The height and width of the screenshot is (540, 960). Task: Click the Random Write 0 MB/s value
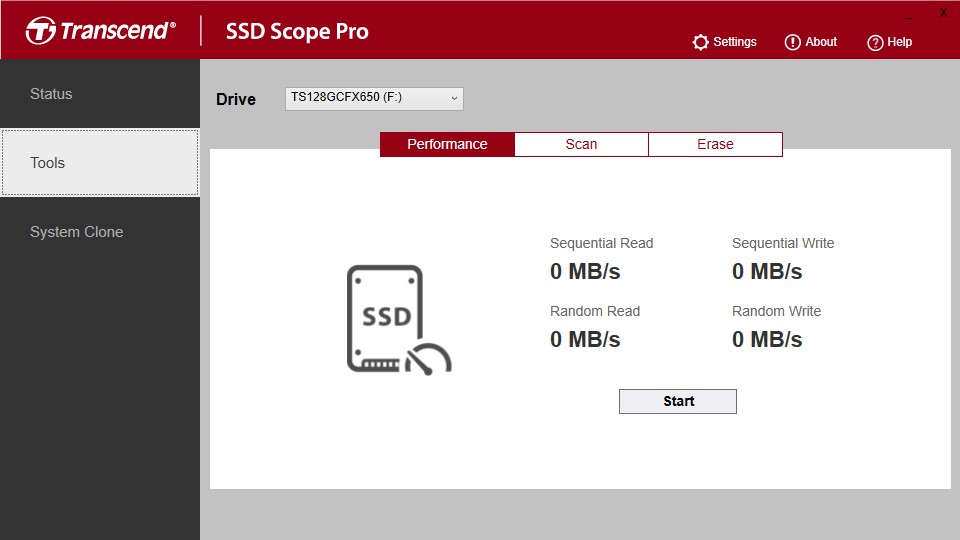[x=767, y=339]
